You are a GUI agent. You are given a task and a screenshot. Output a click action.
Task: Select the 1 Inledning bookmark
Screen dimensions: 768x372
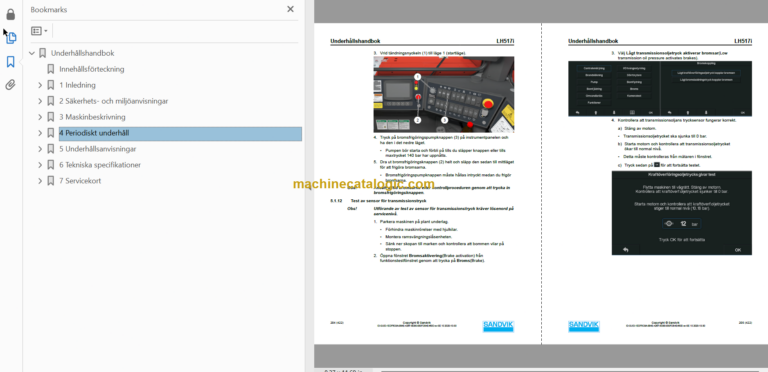[x=77, y=85]
